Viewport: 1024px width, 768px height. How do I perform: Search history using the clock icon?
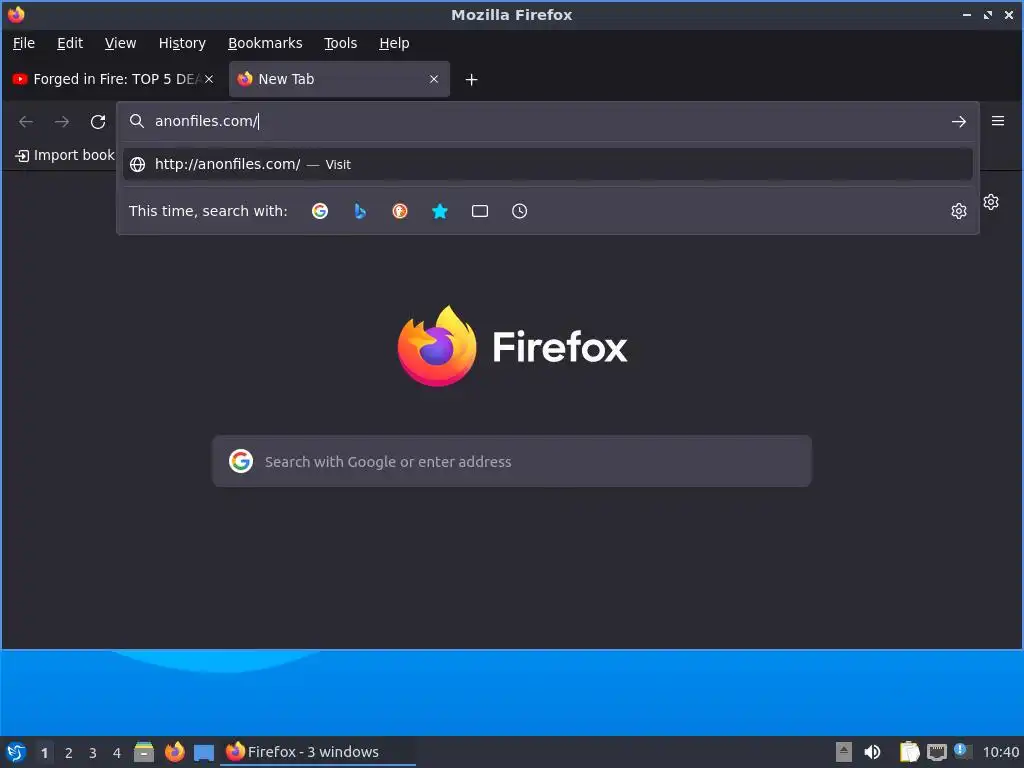click(519, 211)
